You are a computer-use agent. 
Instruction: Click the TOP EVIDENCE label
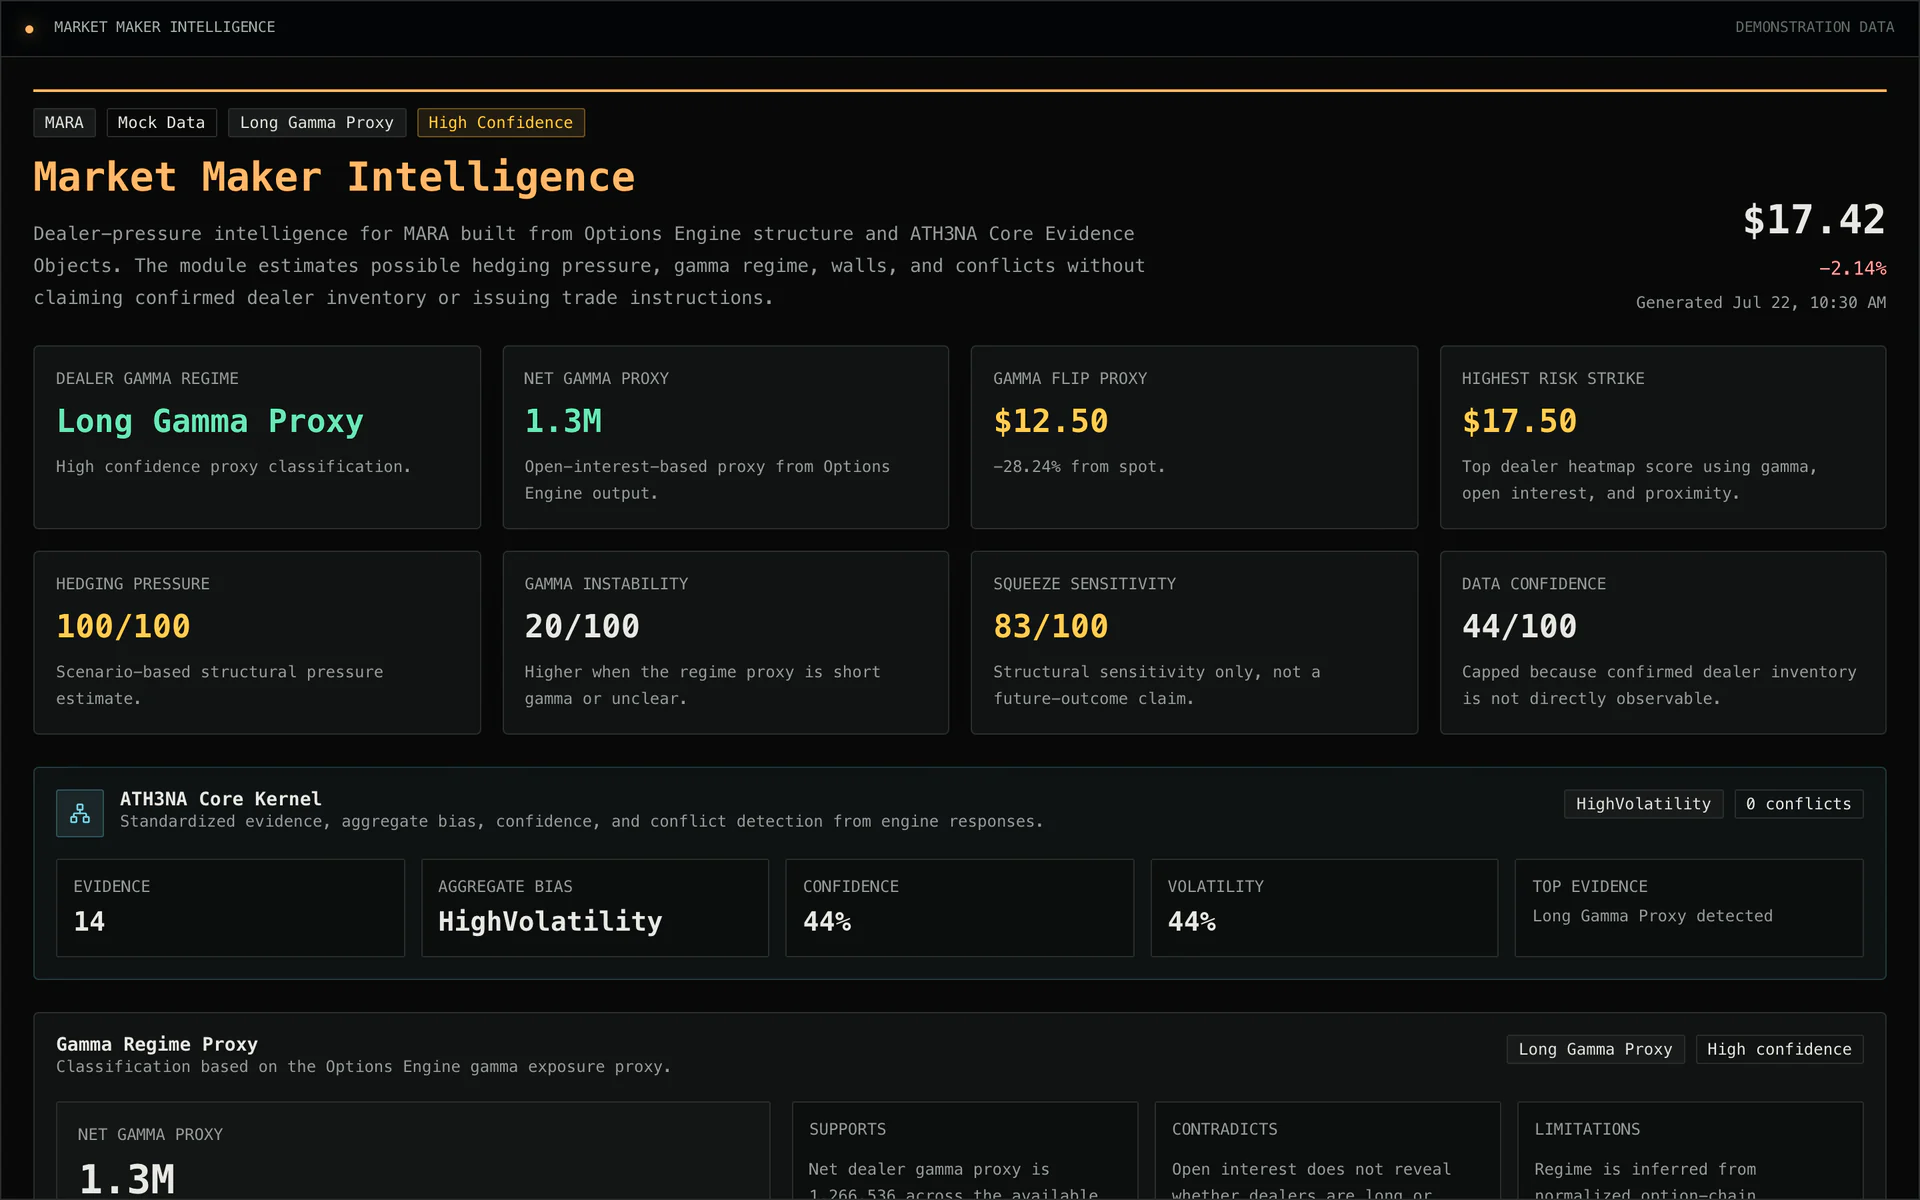click(1590, 887)
